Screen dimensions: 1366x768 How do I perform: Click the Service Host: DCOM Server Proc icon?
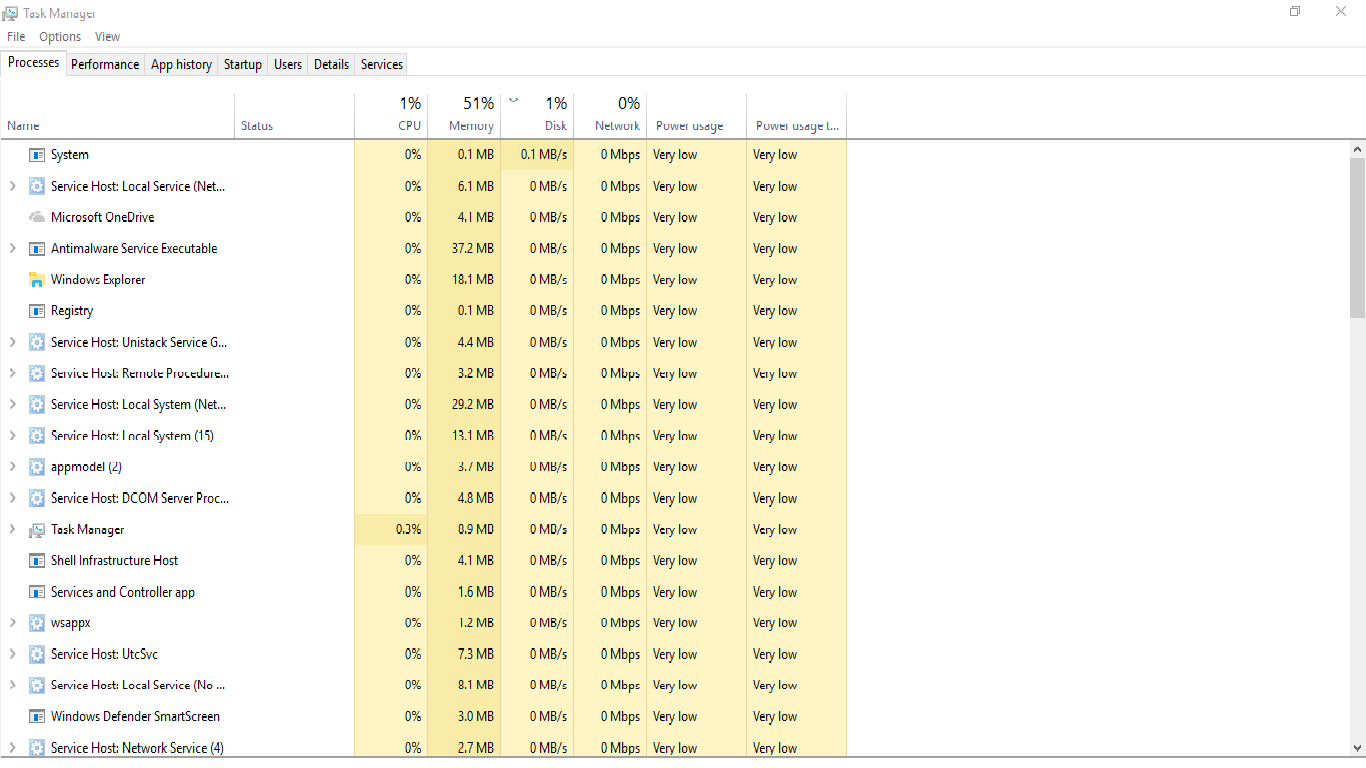37,498
